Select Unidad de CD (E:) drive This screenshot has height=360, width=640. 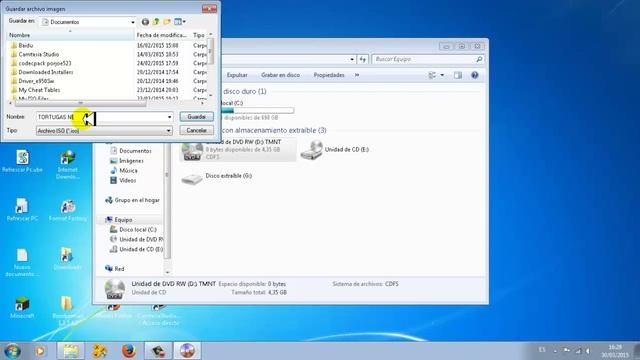pyautogui.click(x=335, y=149)
